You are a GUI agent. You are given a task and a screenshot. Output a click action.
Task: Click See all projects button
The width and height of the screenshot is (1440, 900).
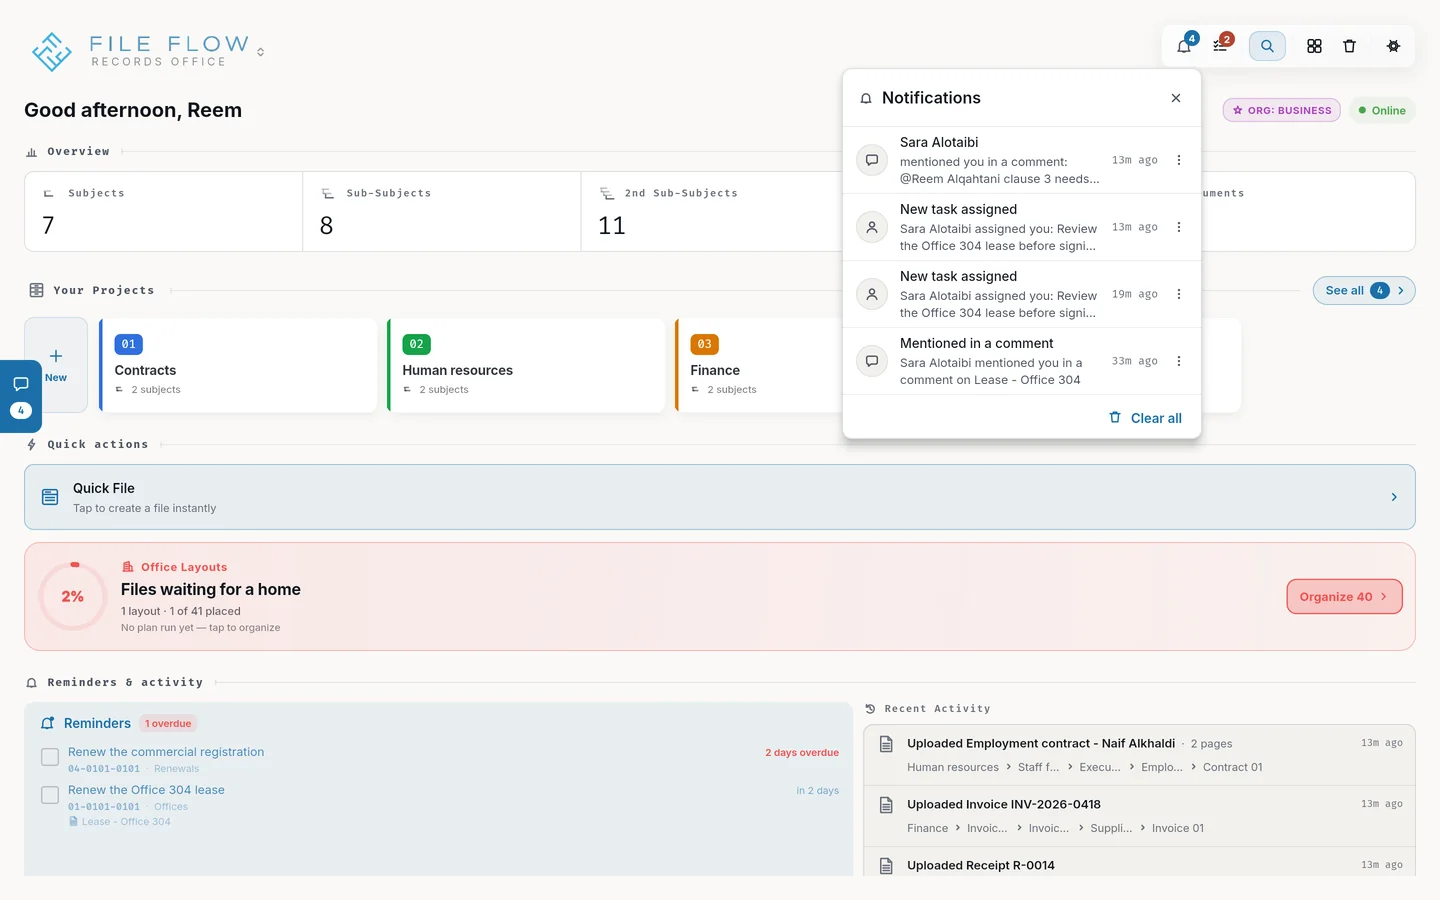click(1364, 291)
